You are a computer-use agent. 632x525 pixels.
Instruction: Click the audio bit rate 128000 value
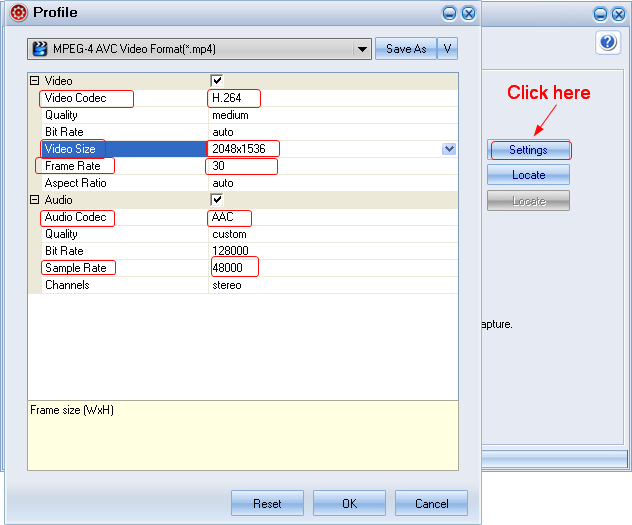[230, 251]
